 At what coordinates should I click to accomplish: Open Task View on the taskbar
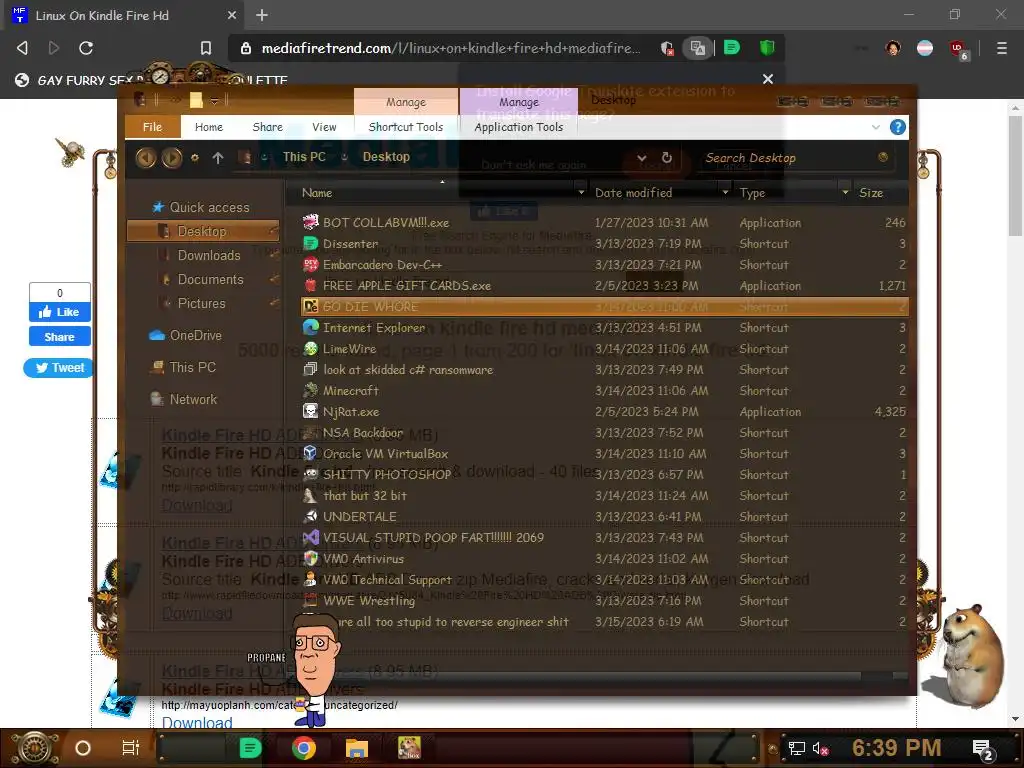click(x=131, y=748)
